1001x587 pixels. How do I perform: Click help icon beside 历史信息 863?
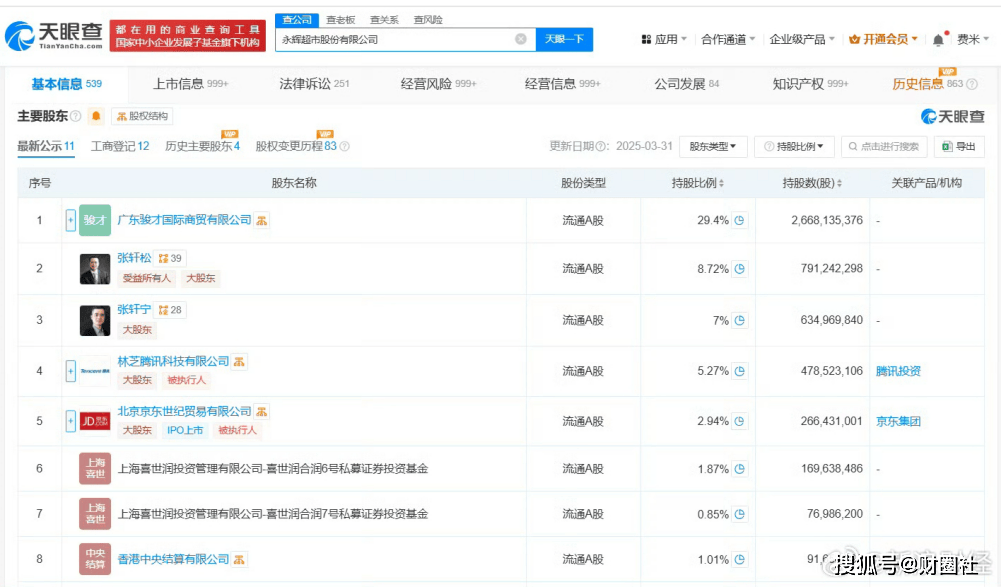click(x=972, y=84)
